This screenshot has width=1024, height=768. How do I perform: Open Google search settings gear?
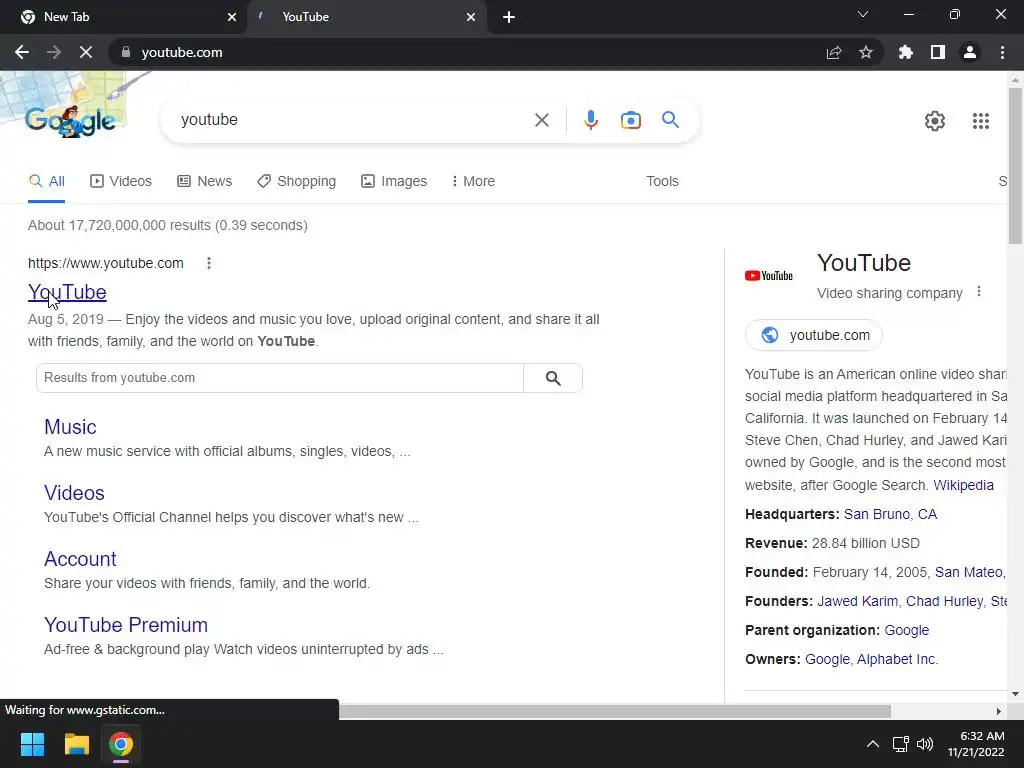[x=935, y=121]
